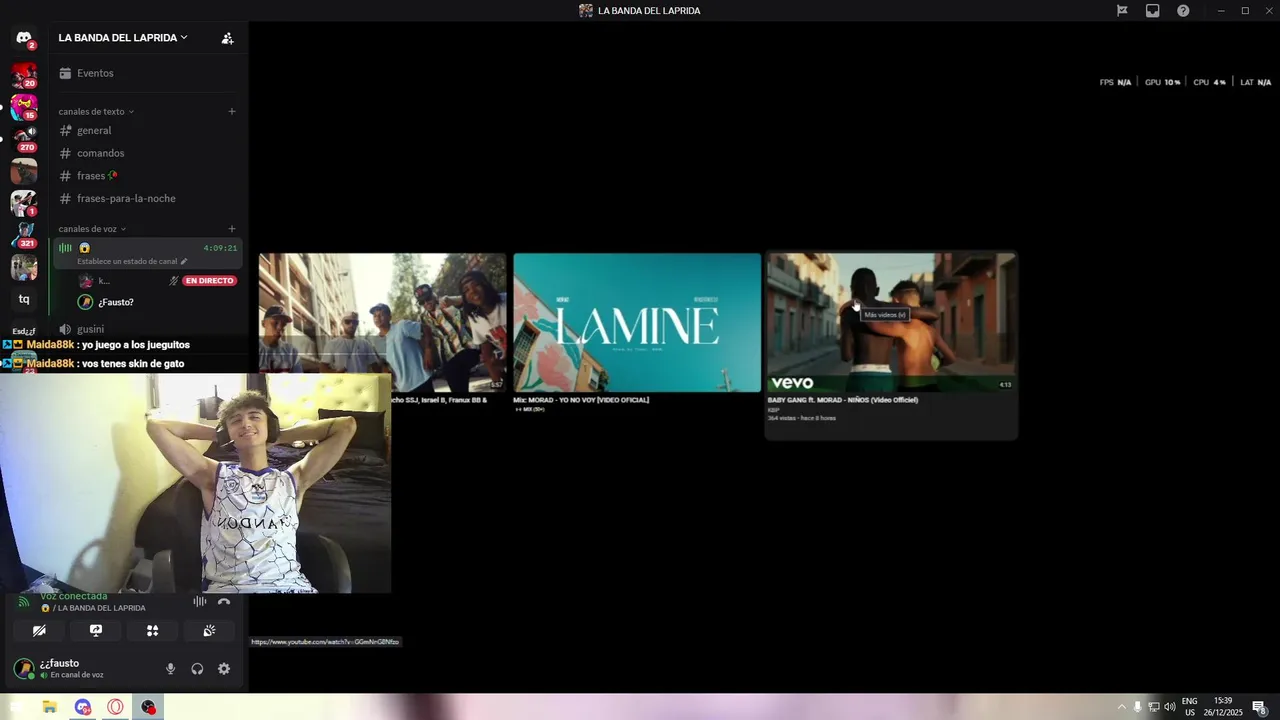1280x720 pixels.
Task: Open server icon with badge 15
Action: tap(24, 107)
